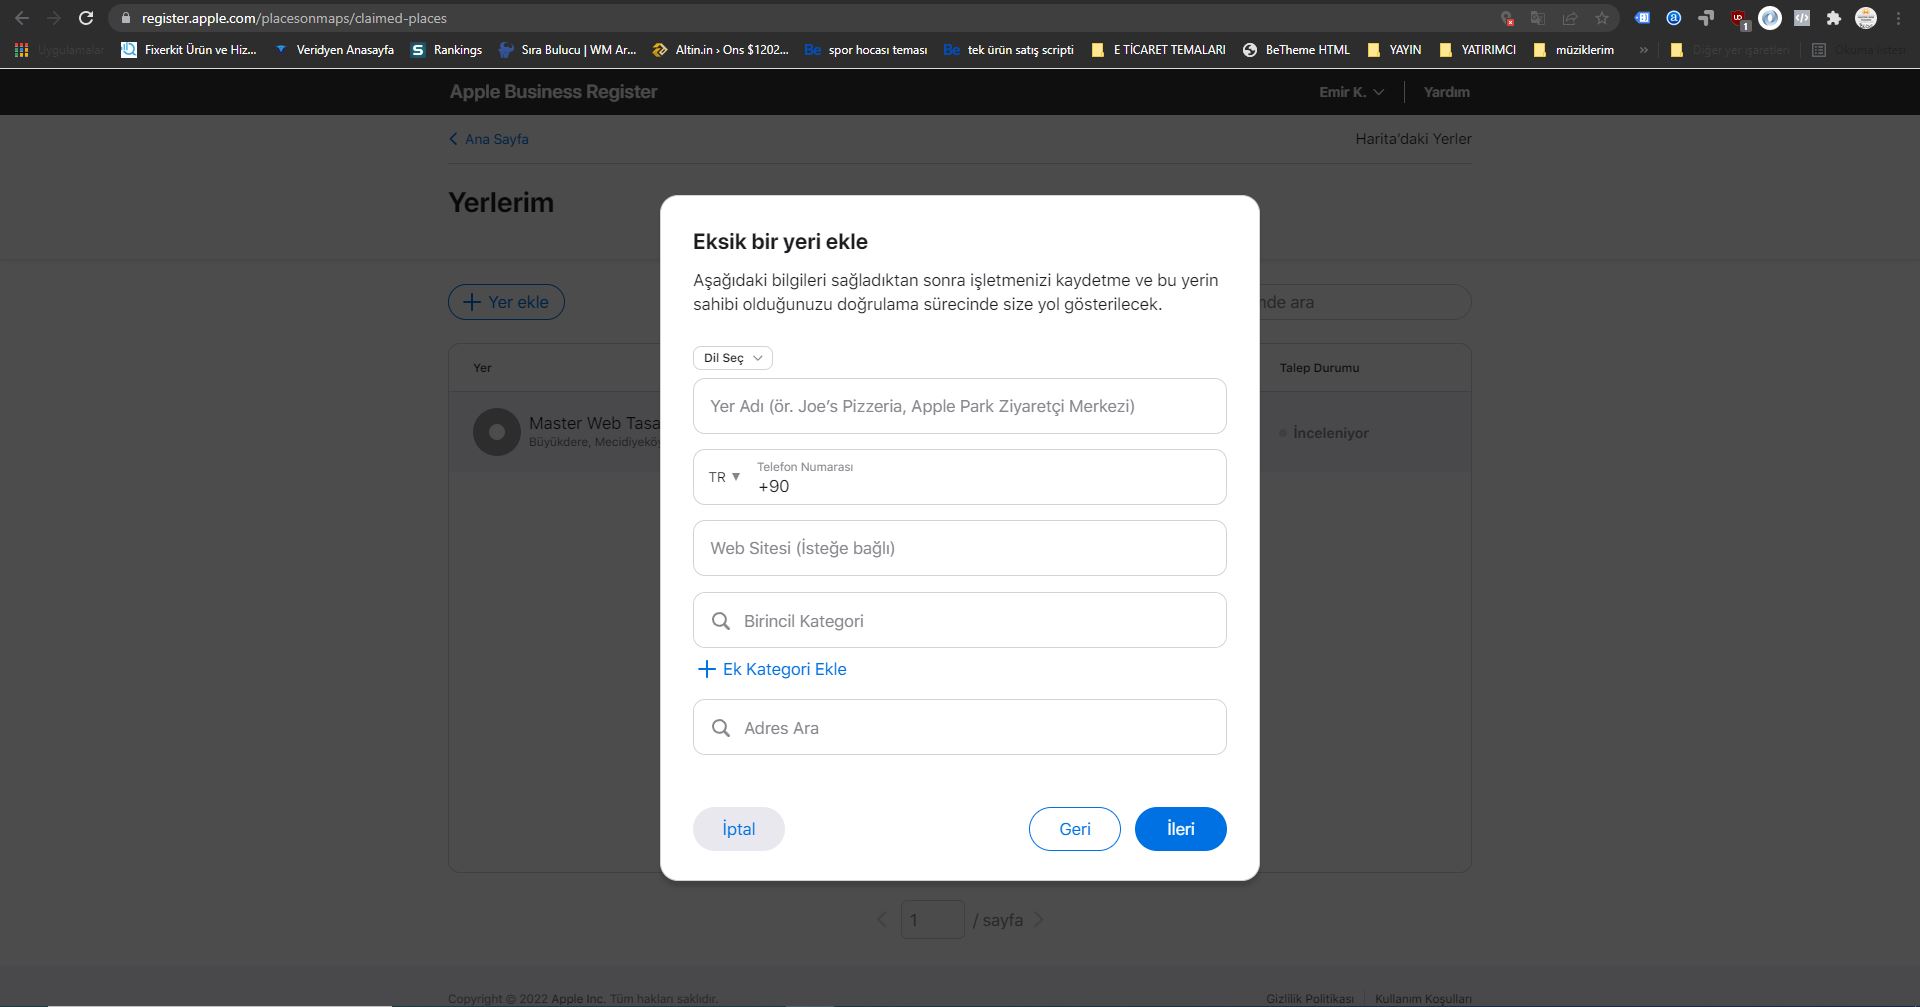Open the BeTheme HTML bookmark
The image size is (1920, 1007).
click(x=1296, y=49)
